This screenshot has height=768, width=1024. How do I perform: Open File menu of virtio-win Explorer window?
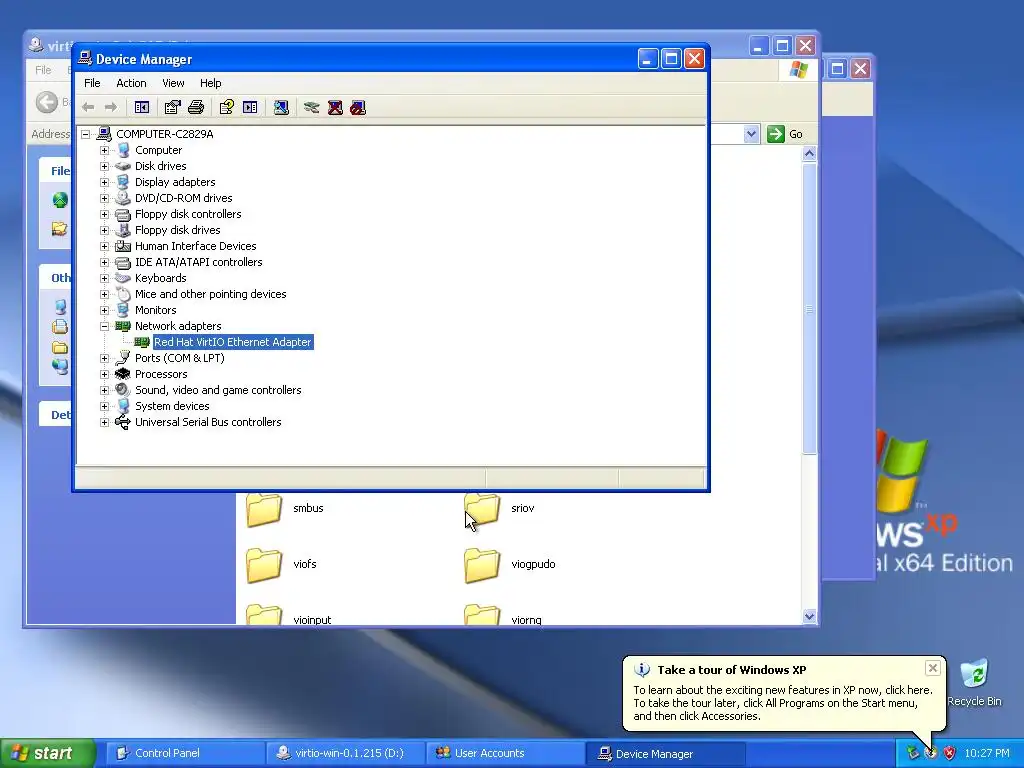coord(43,70)
